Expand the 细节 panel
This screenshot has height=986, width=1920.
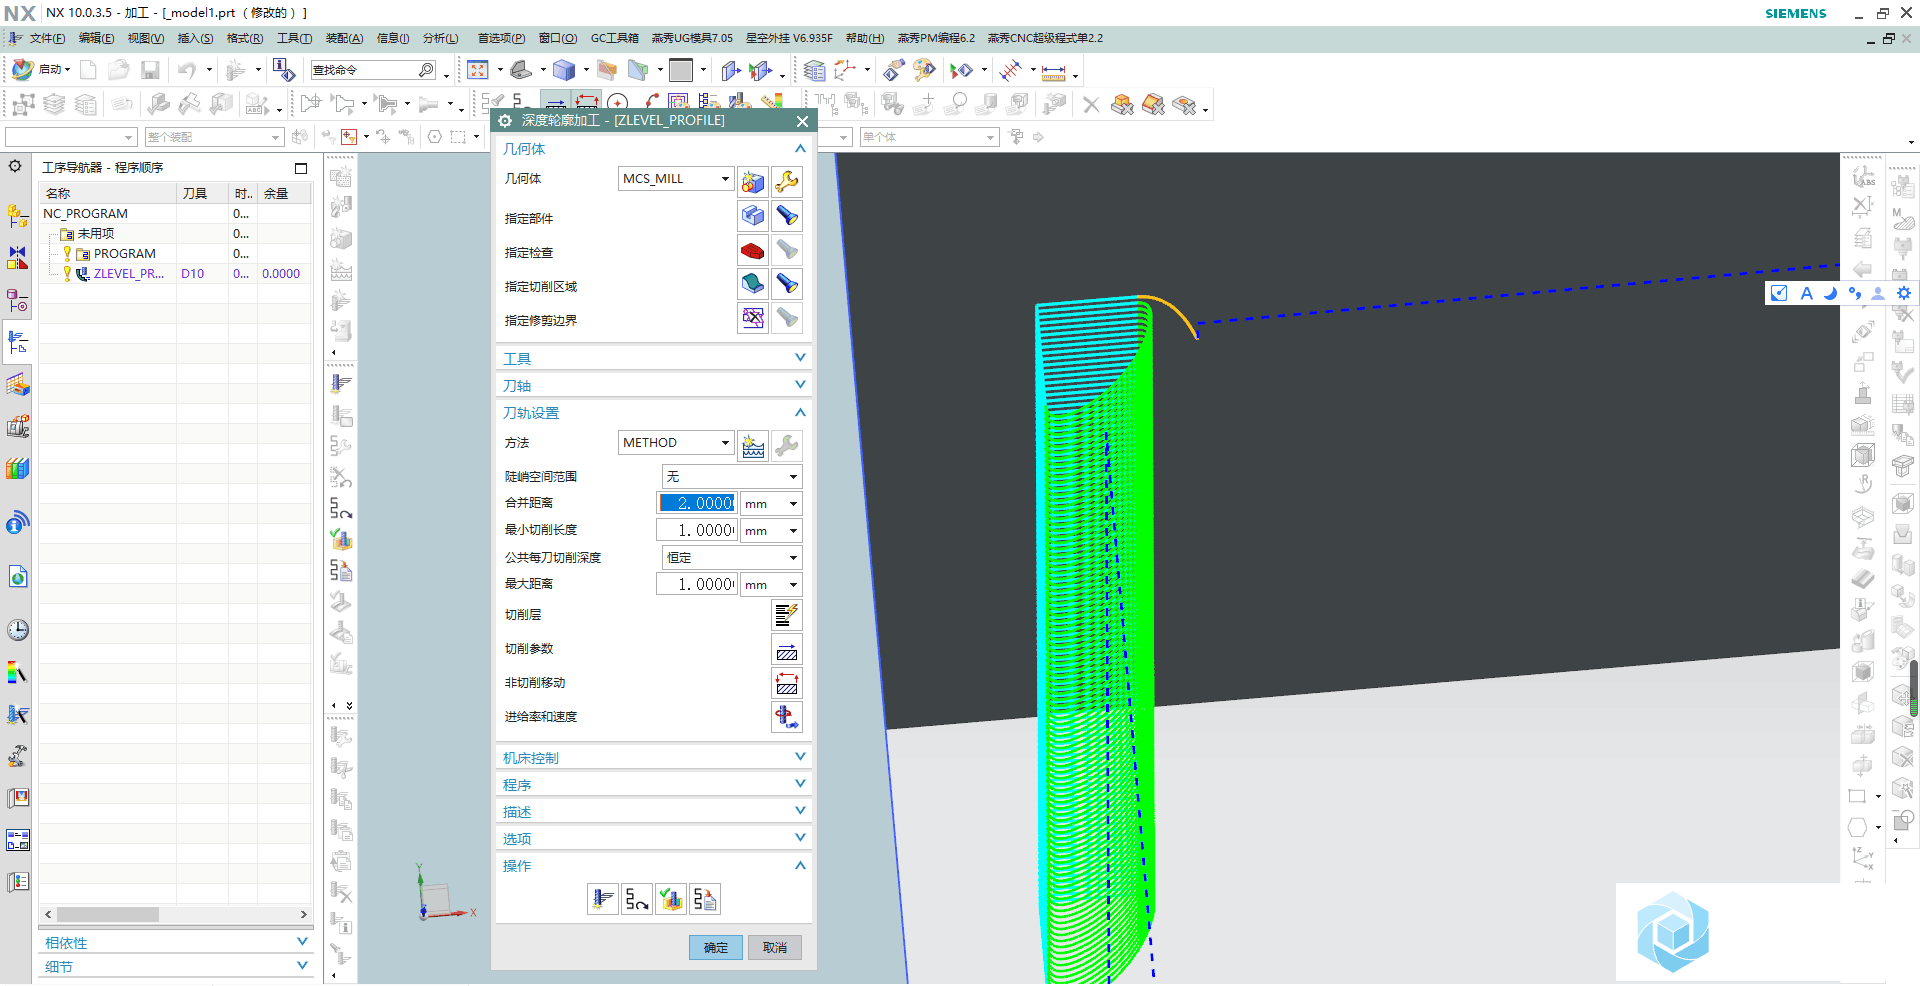(x=302, y=966)
